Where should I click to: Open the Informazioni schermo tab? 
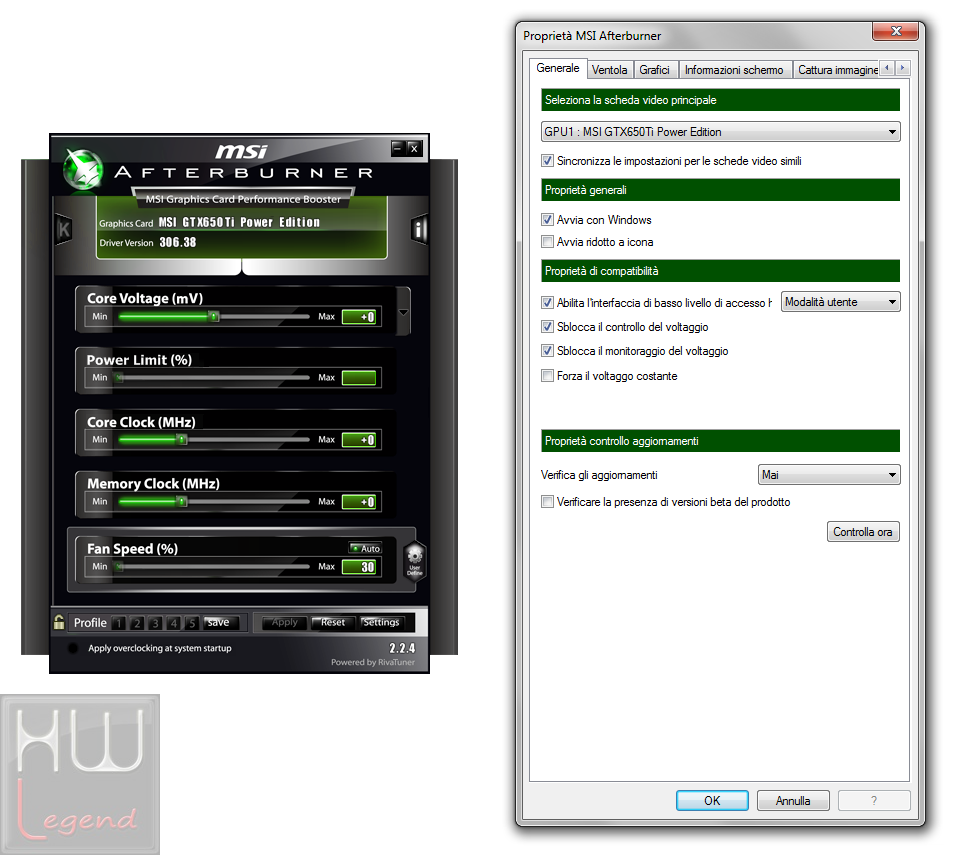[x=734, y=70]
